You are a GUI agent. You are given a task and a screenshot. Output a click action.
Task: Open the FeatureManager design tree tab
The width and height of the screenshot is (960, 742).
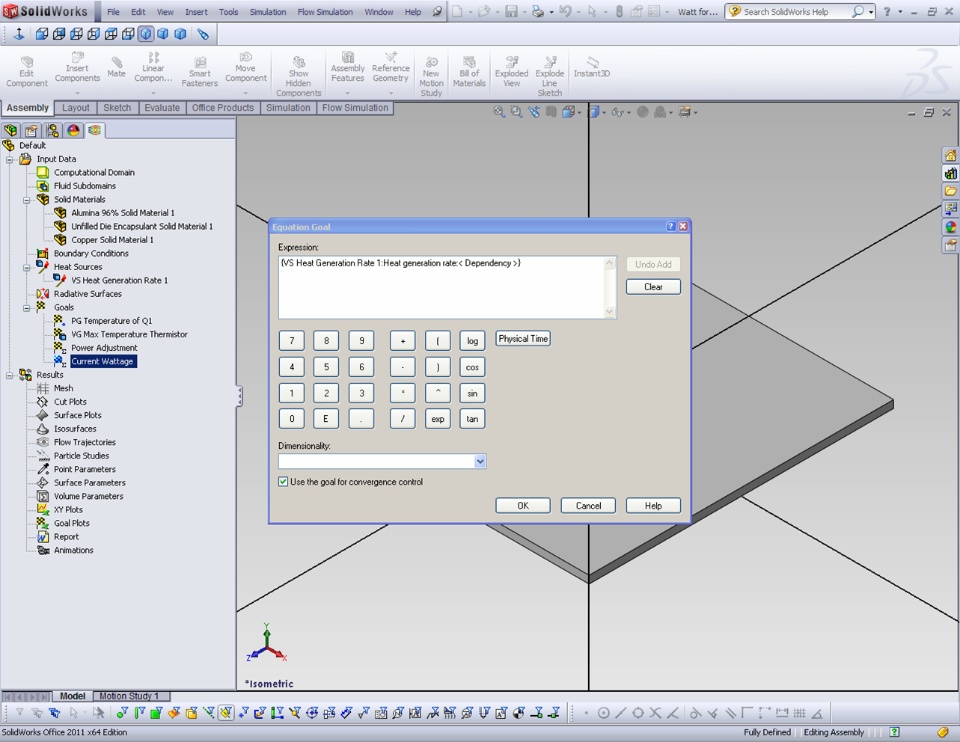tap(10, 130)
